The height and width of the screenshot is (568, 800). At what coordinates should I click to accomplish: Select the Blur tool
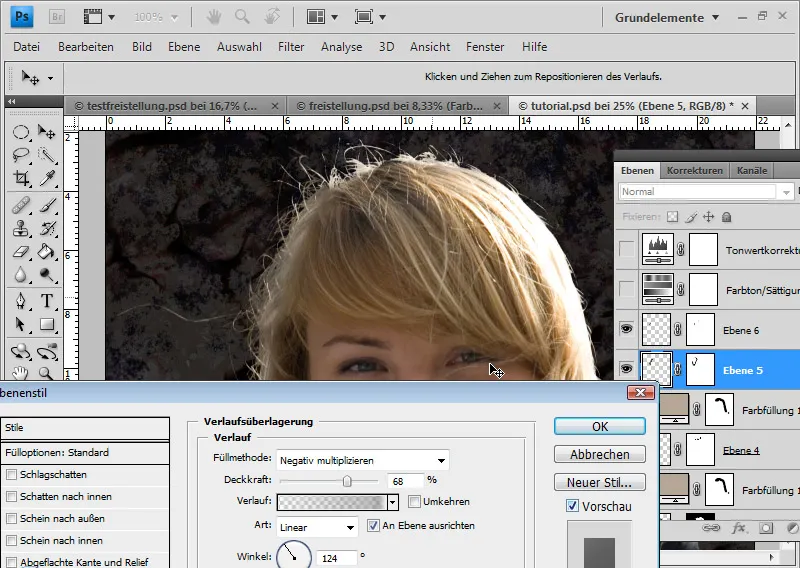[20, 275]
